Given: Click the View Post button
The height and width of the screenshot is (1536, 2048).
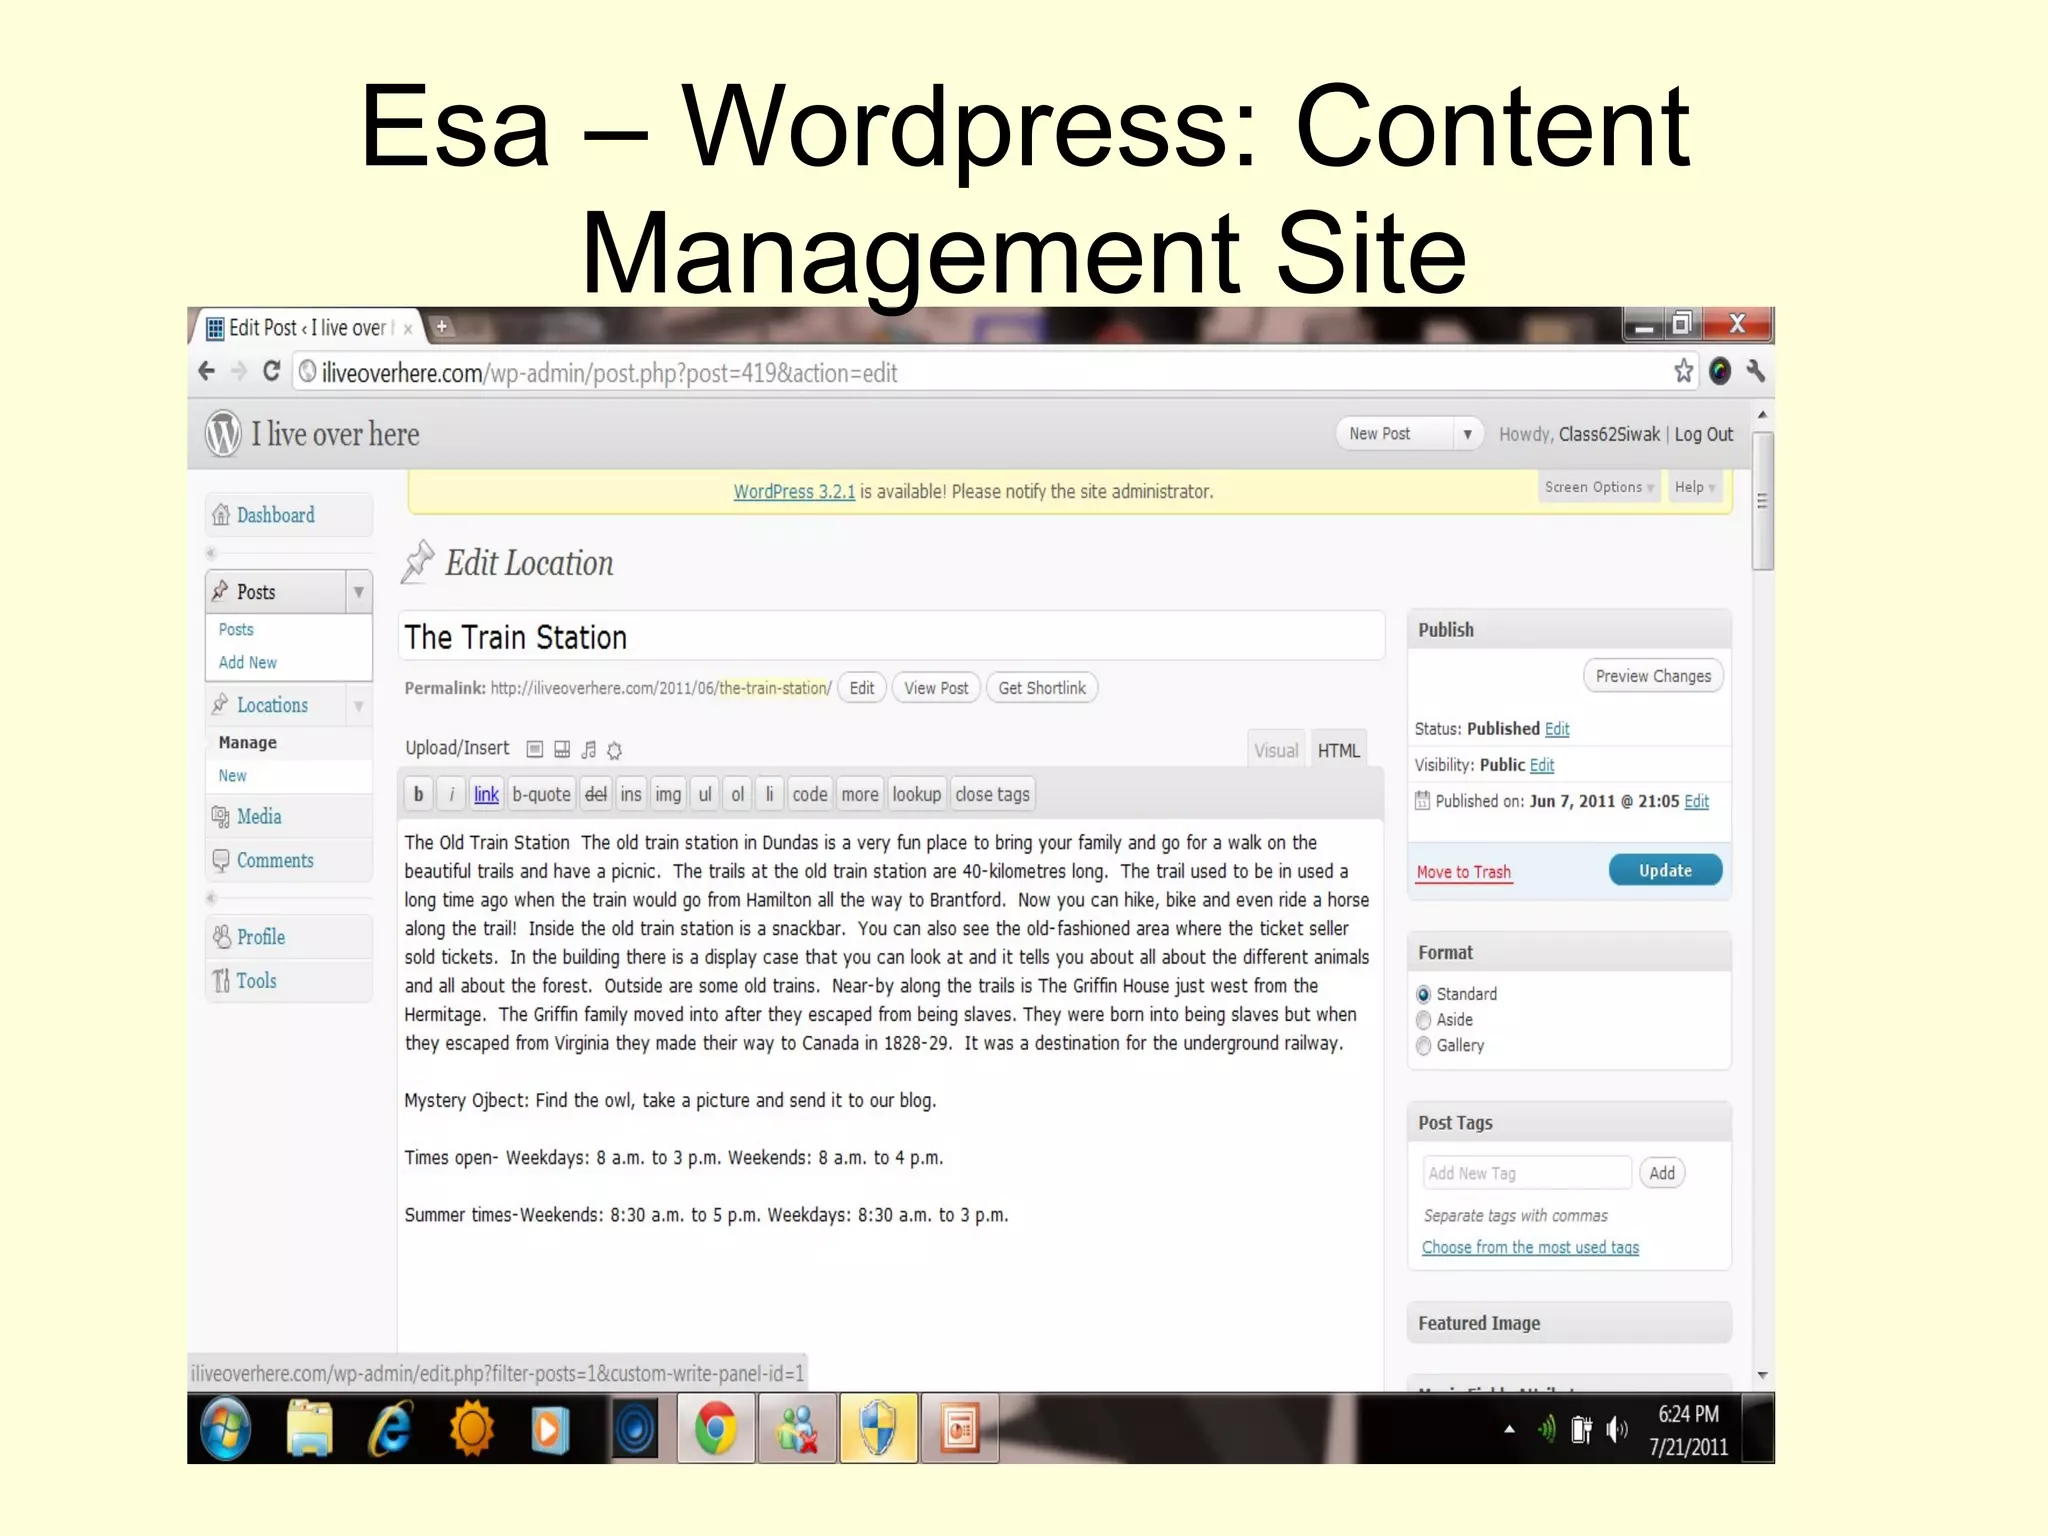Looking at the screenshot, I should pyautogui.click(x=936, y=688).
